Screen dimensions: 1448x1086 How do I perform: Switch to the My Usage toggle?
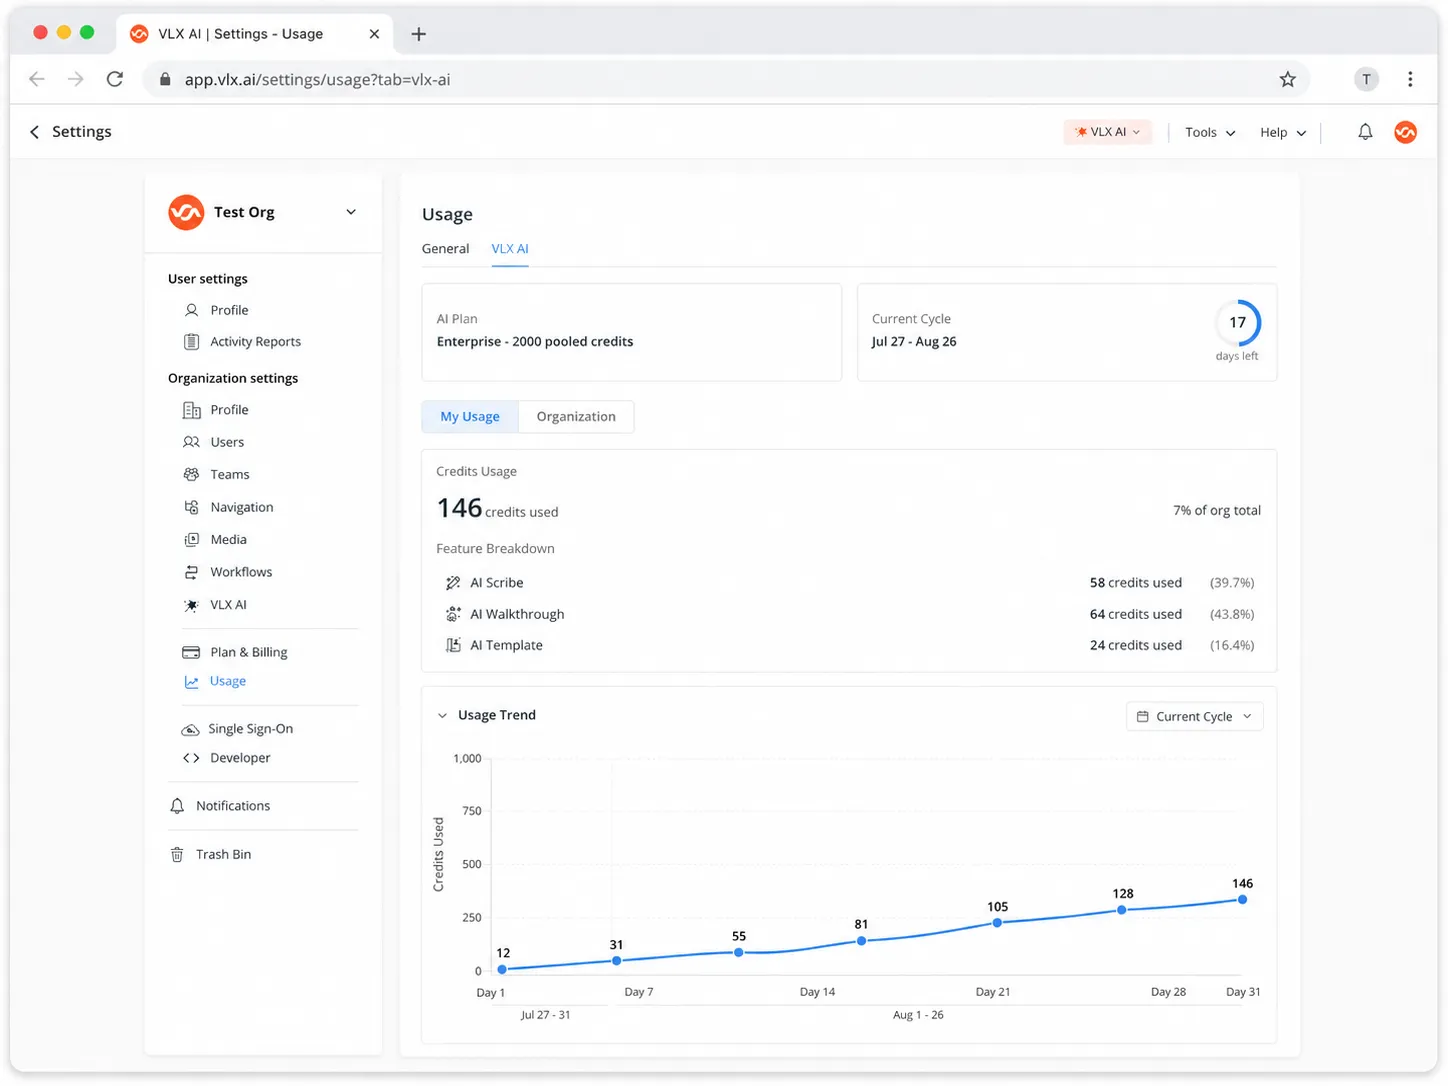[x=470, y=417]
